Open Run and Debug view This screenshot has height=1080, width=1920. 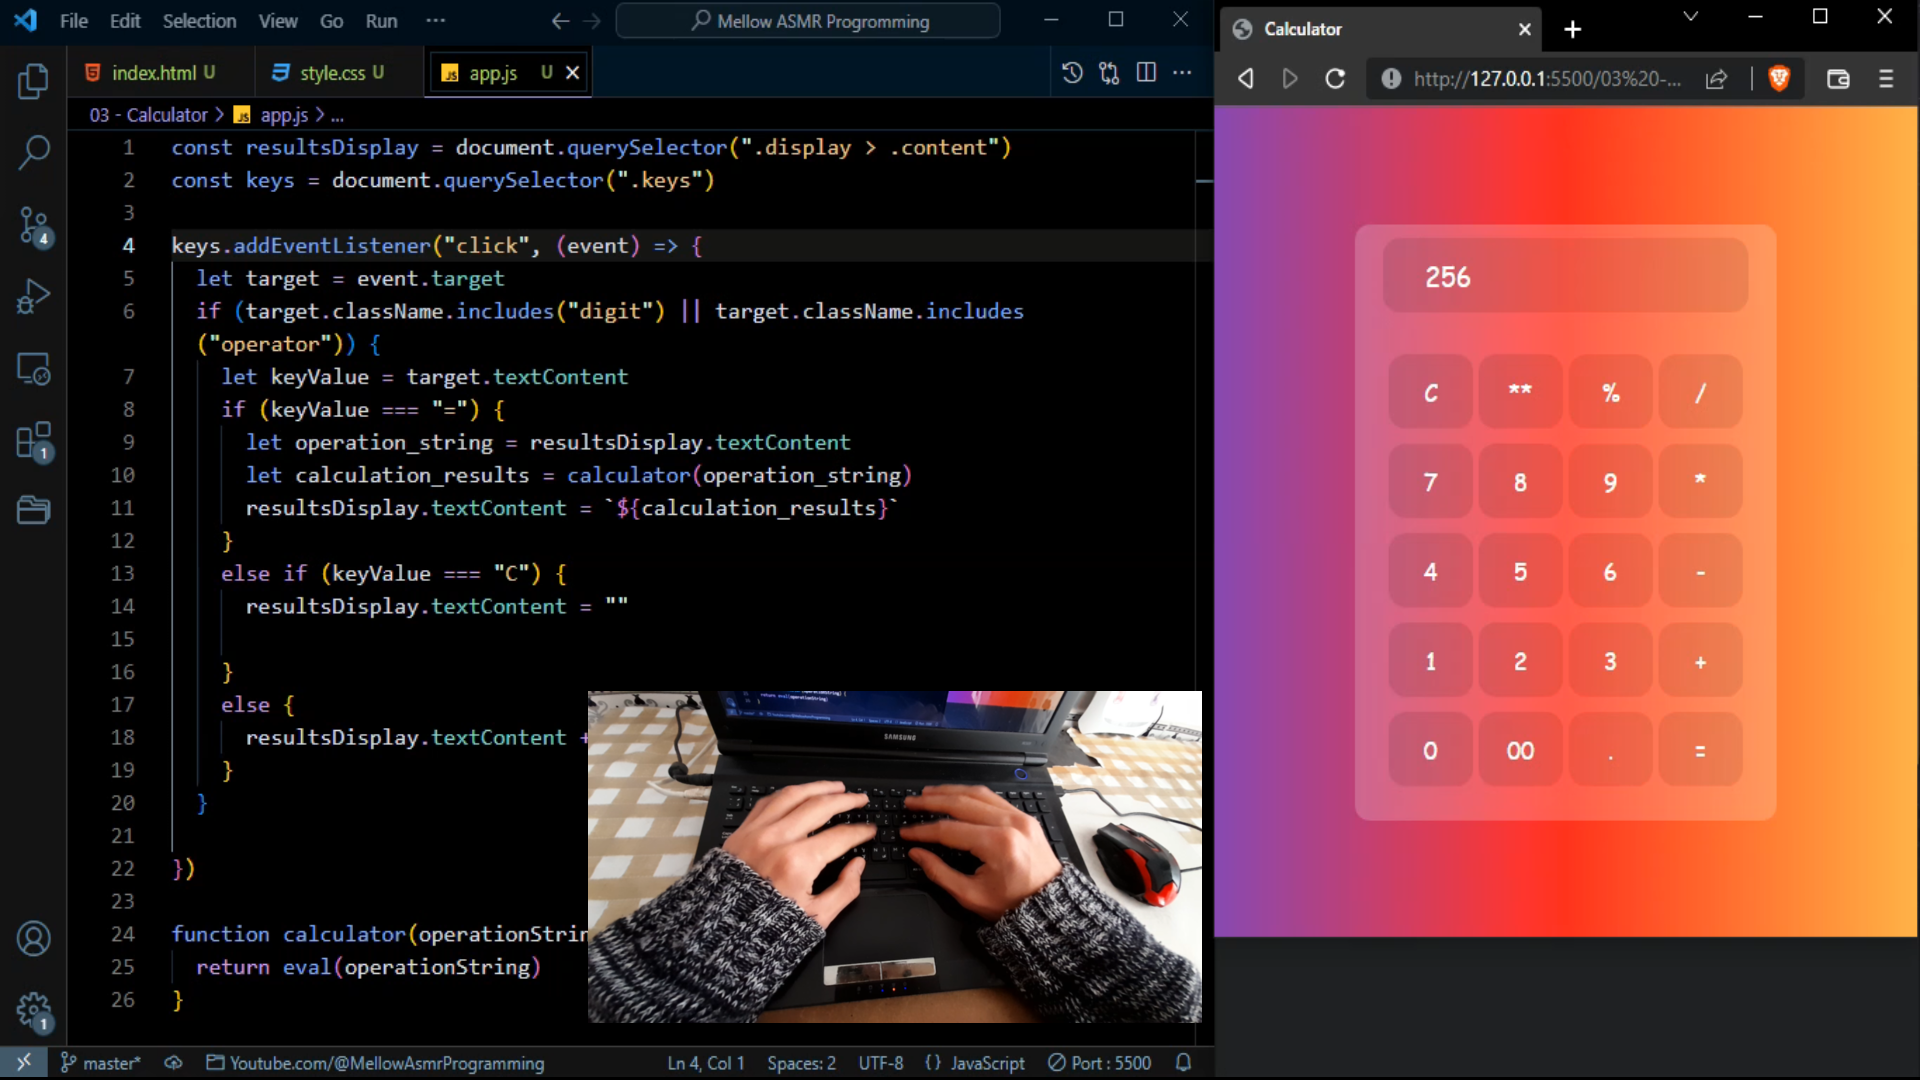33,297
